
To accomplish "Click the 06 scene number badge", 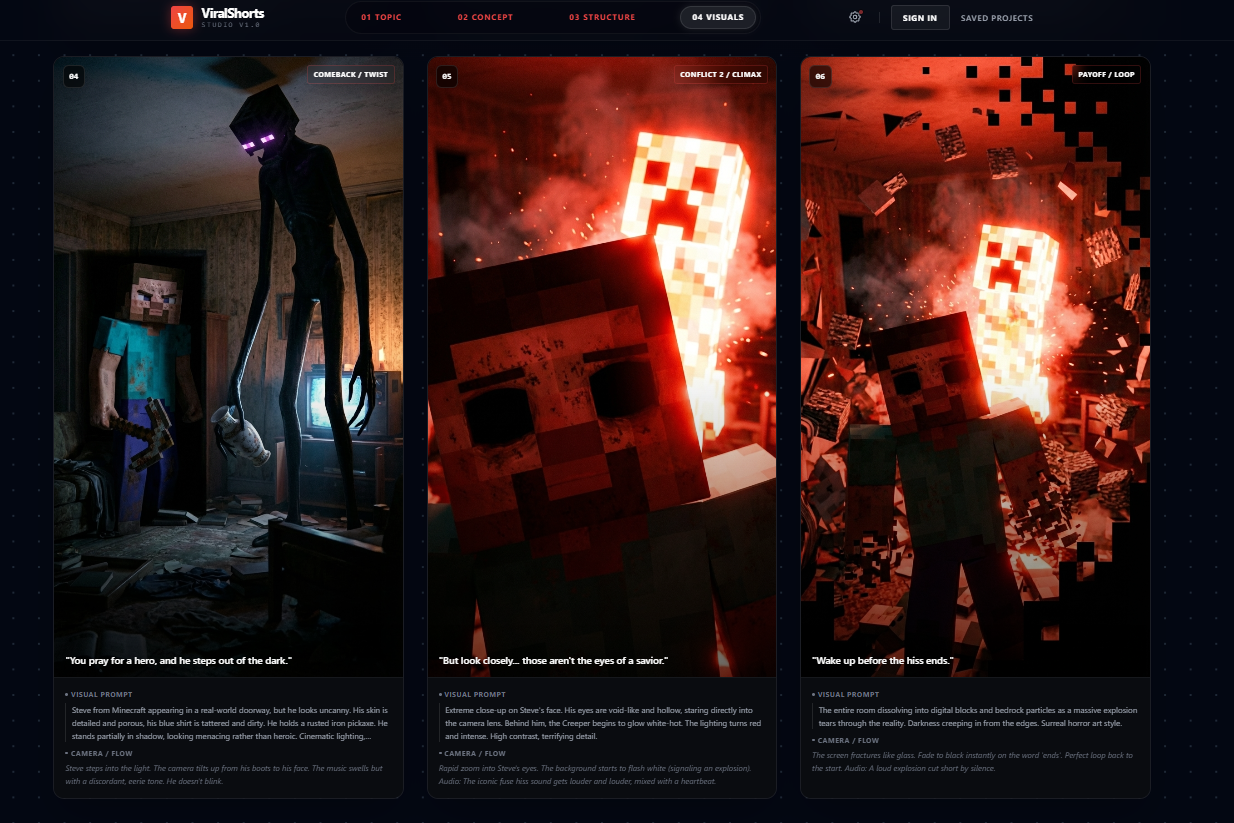I will 821,75.
